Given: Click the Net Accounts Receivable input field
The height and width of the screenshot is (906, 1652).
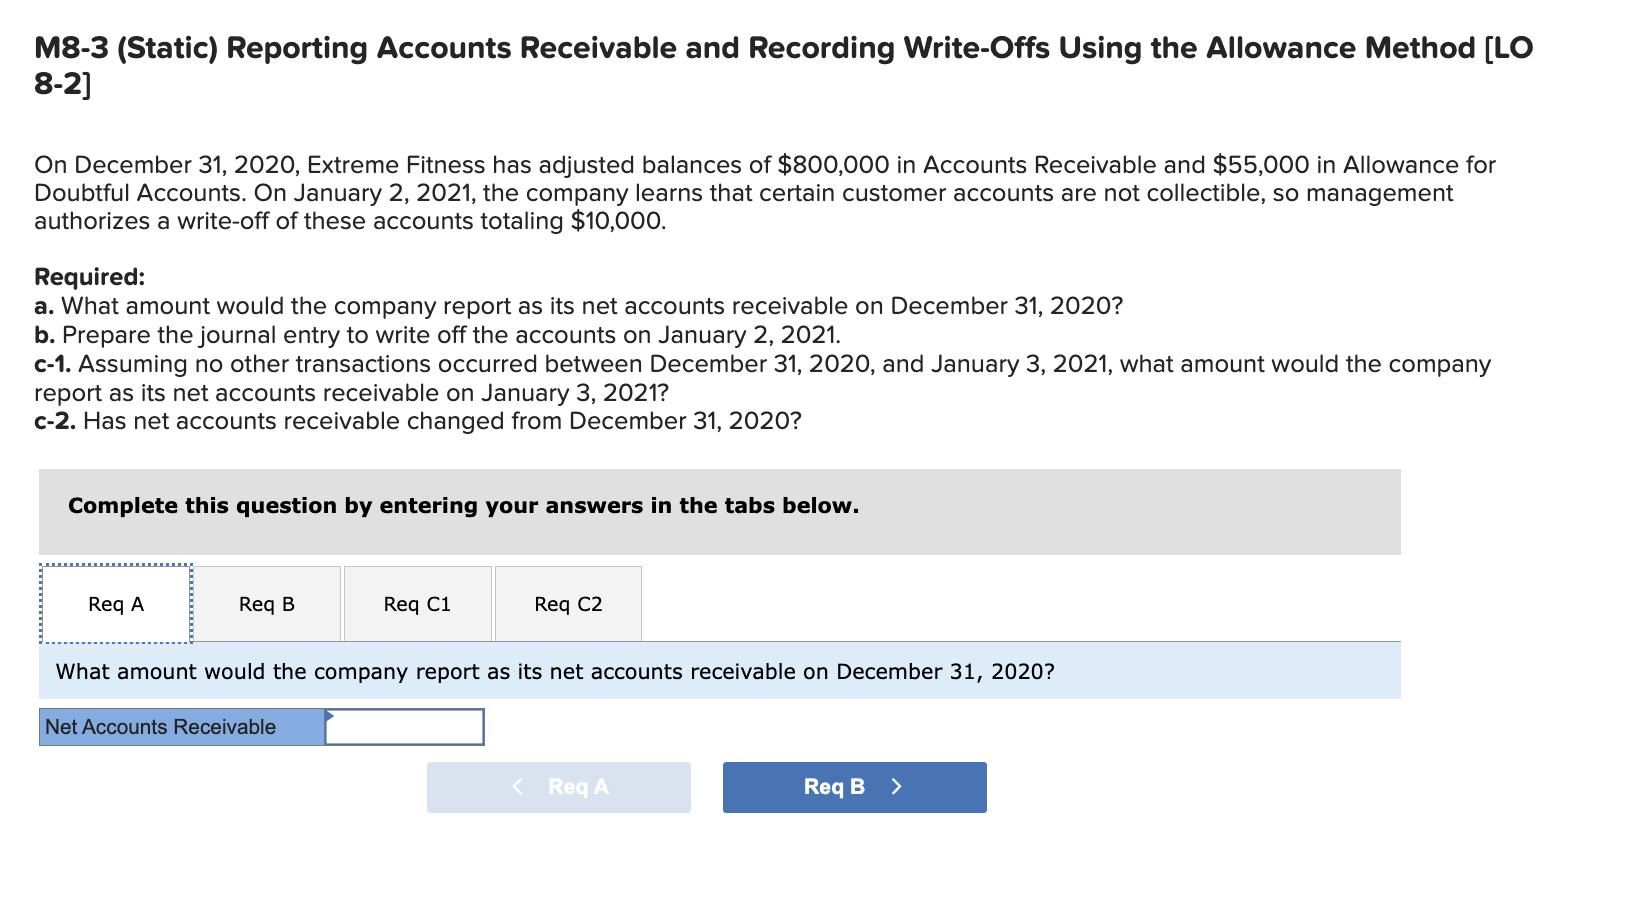Looking at the screenshot, I should click(405, 727).
